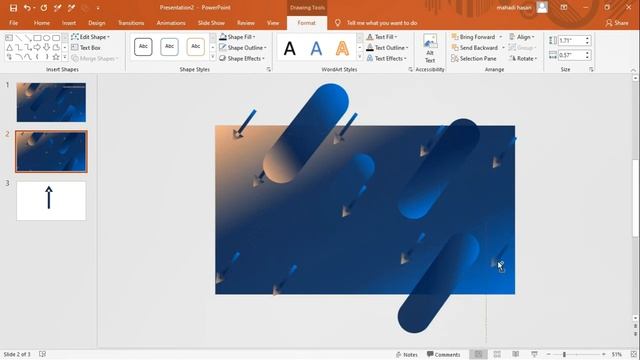Click the Tell me what you want to do box
This screenshot has width=640, height=360.
tap(382, 23)
